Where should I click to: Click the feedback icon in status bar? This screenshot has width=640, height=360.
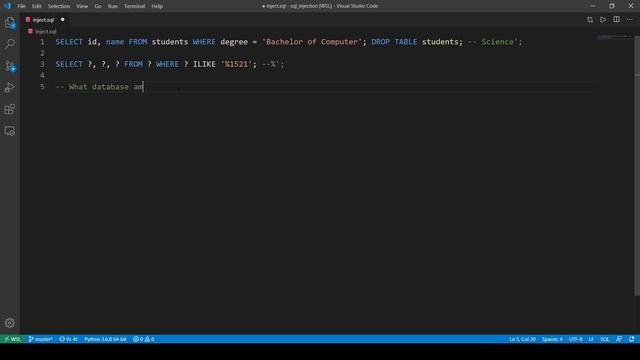click(619, 339)
